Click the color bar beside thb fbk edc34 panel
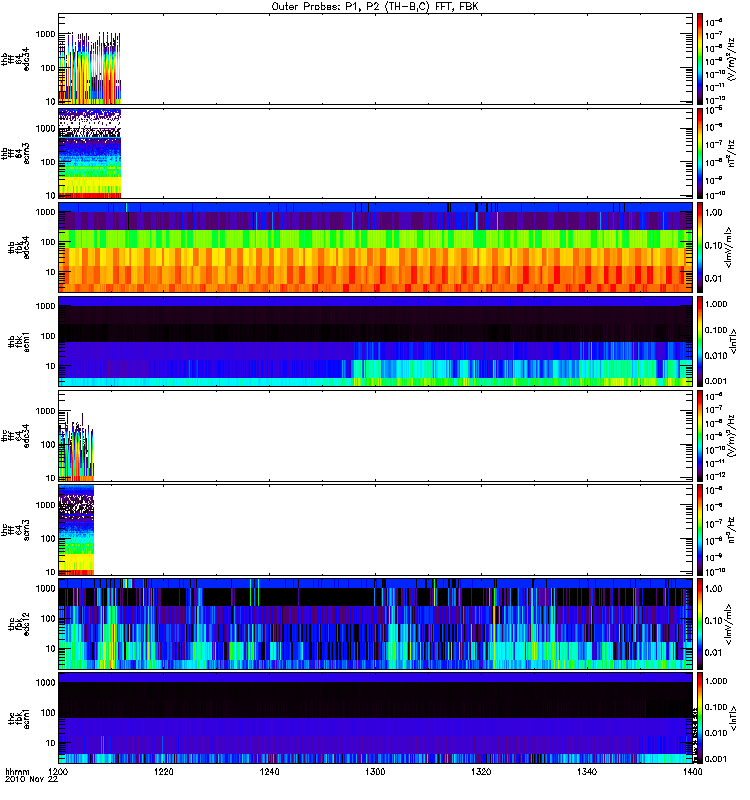 pos(700,247)
